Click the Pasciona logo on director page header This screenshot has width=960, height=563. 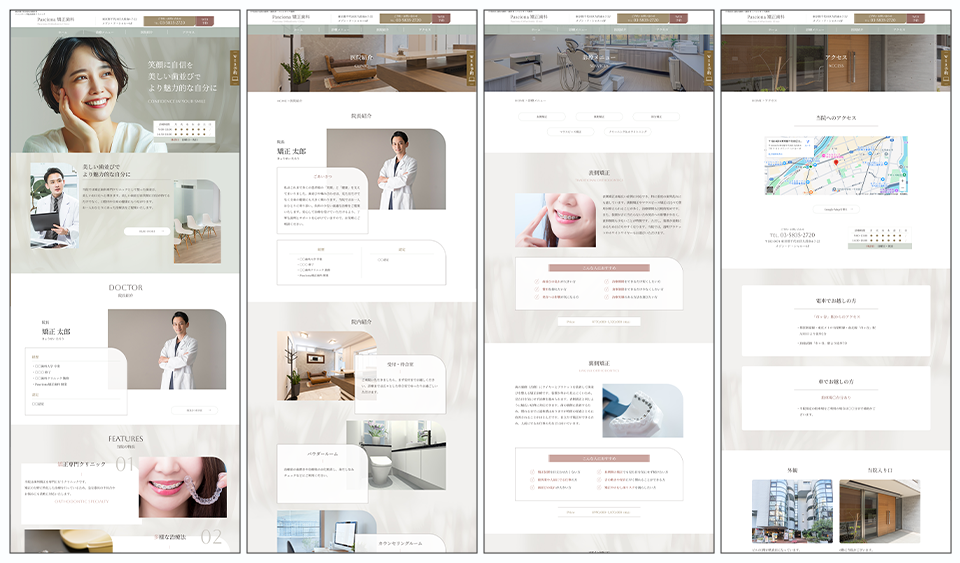(x=291, y=18)
